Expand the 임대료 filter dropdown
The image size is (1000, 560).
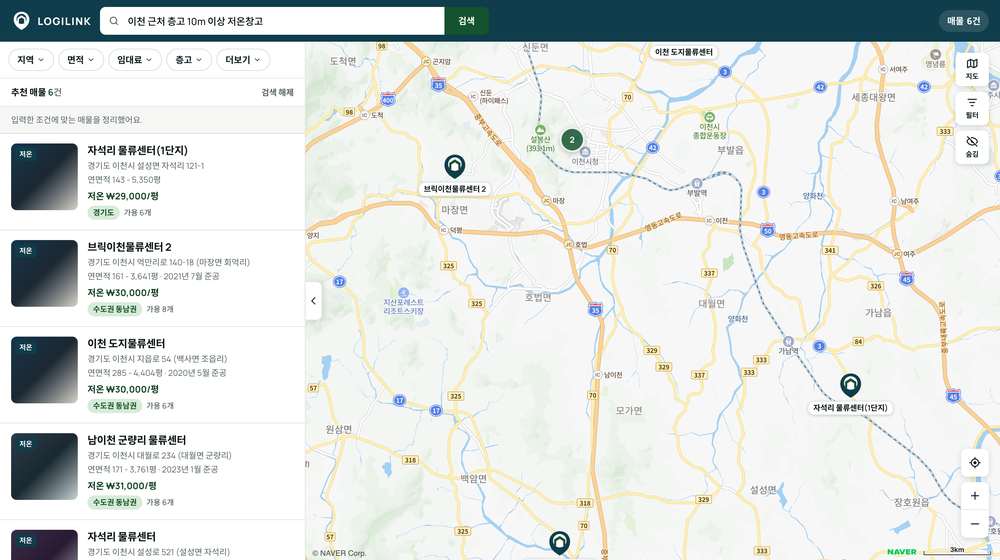135,59
